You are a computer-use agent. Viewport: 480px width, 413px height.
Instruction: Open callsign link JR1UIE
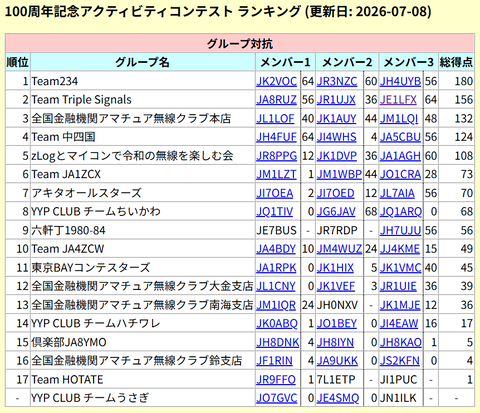click(x=398, y=286)
